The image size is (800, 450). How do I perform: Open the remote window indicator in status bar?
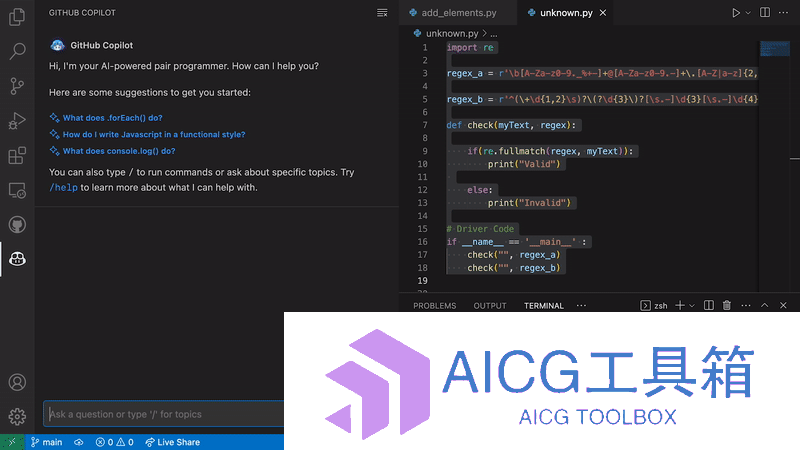[x=12, y=442]
